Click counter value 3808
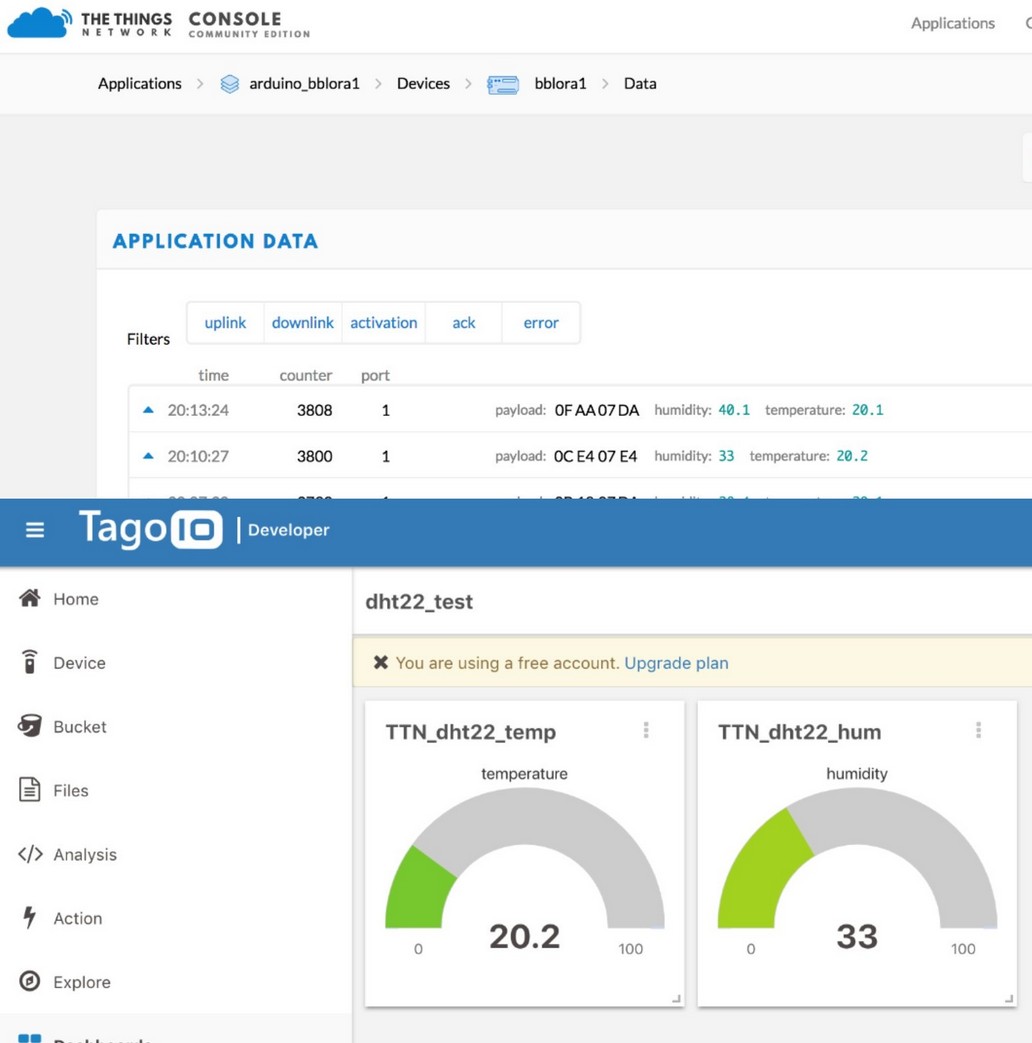 pos(314,410)
